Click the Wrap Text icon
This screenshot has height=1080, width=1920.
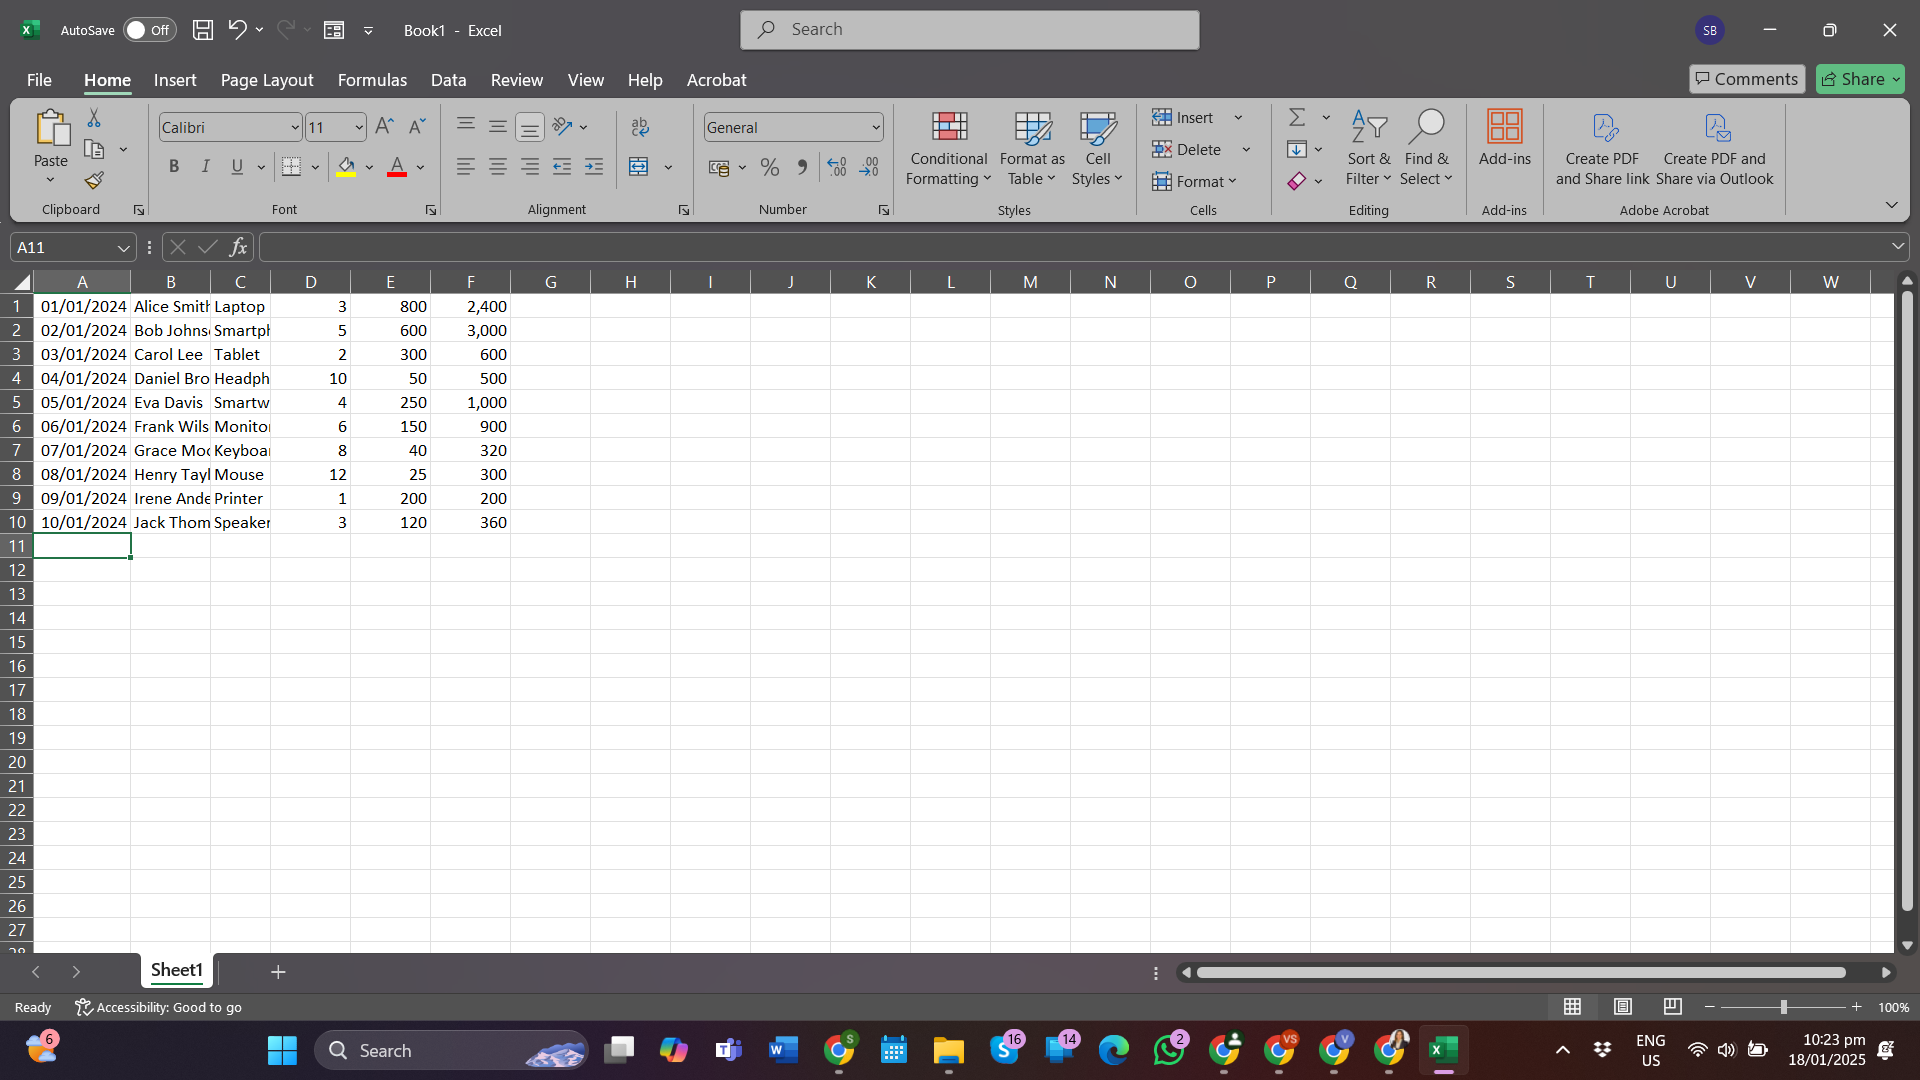point(640,127)
